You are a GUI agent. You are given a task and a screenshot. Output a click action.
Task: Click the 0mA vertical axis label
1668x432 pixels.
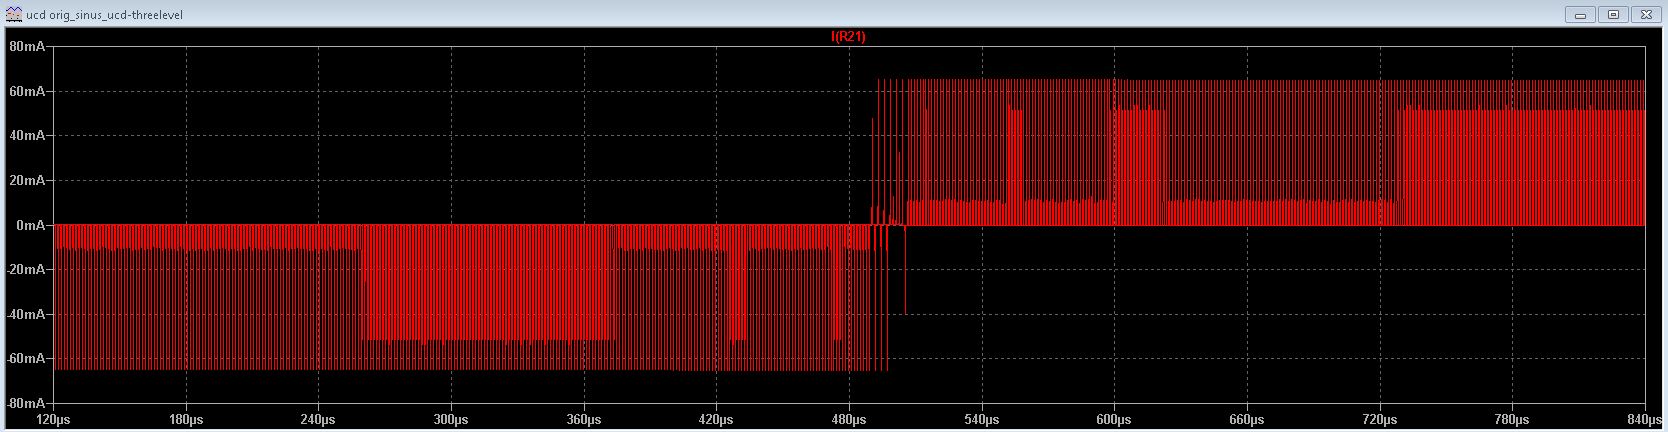30,225
